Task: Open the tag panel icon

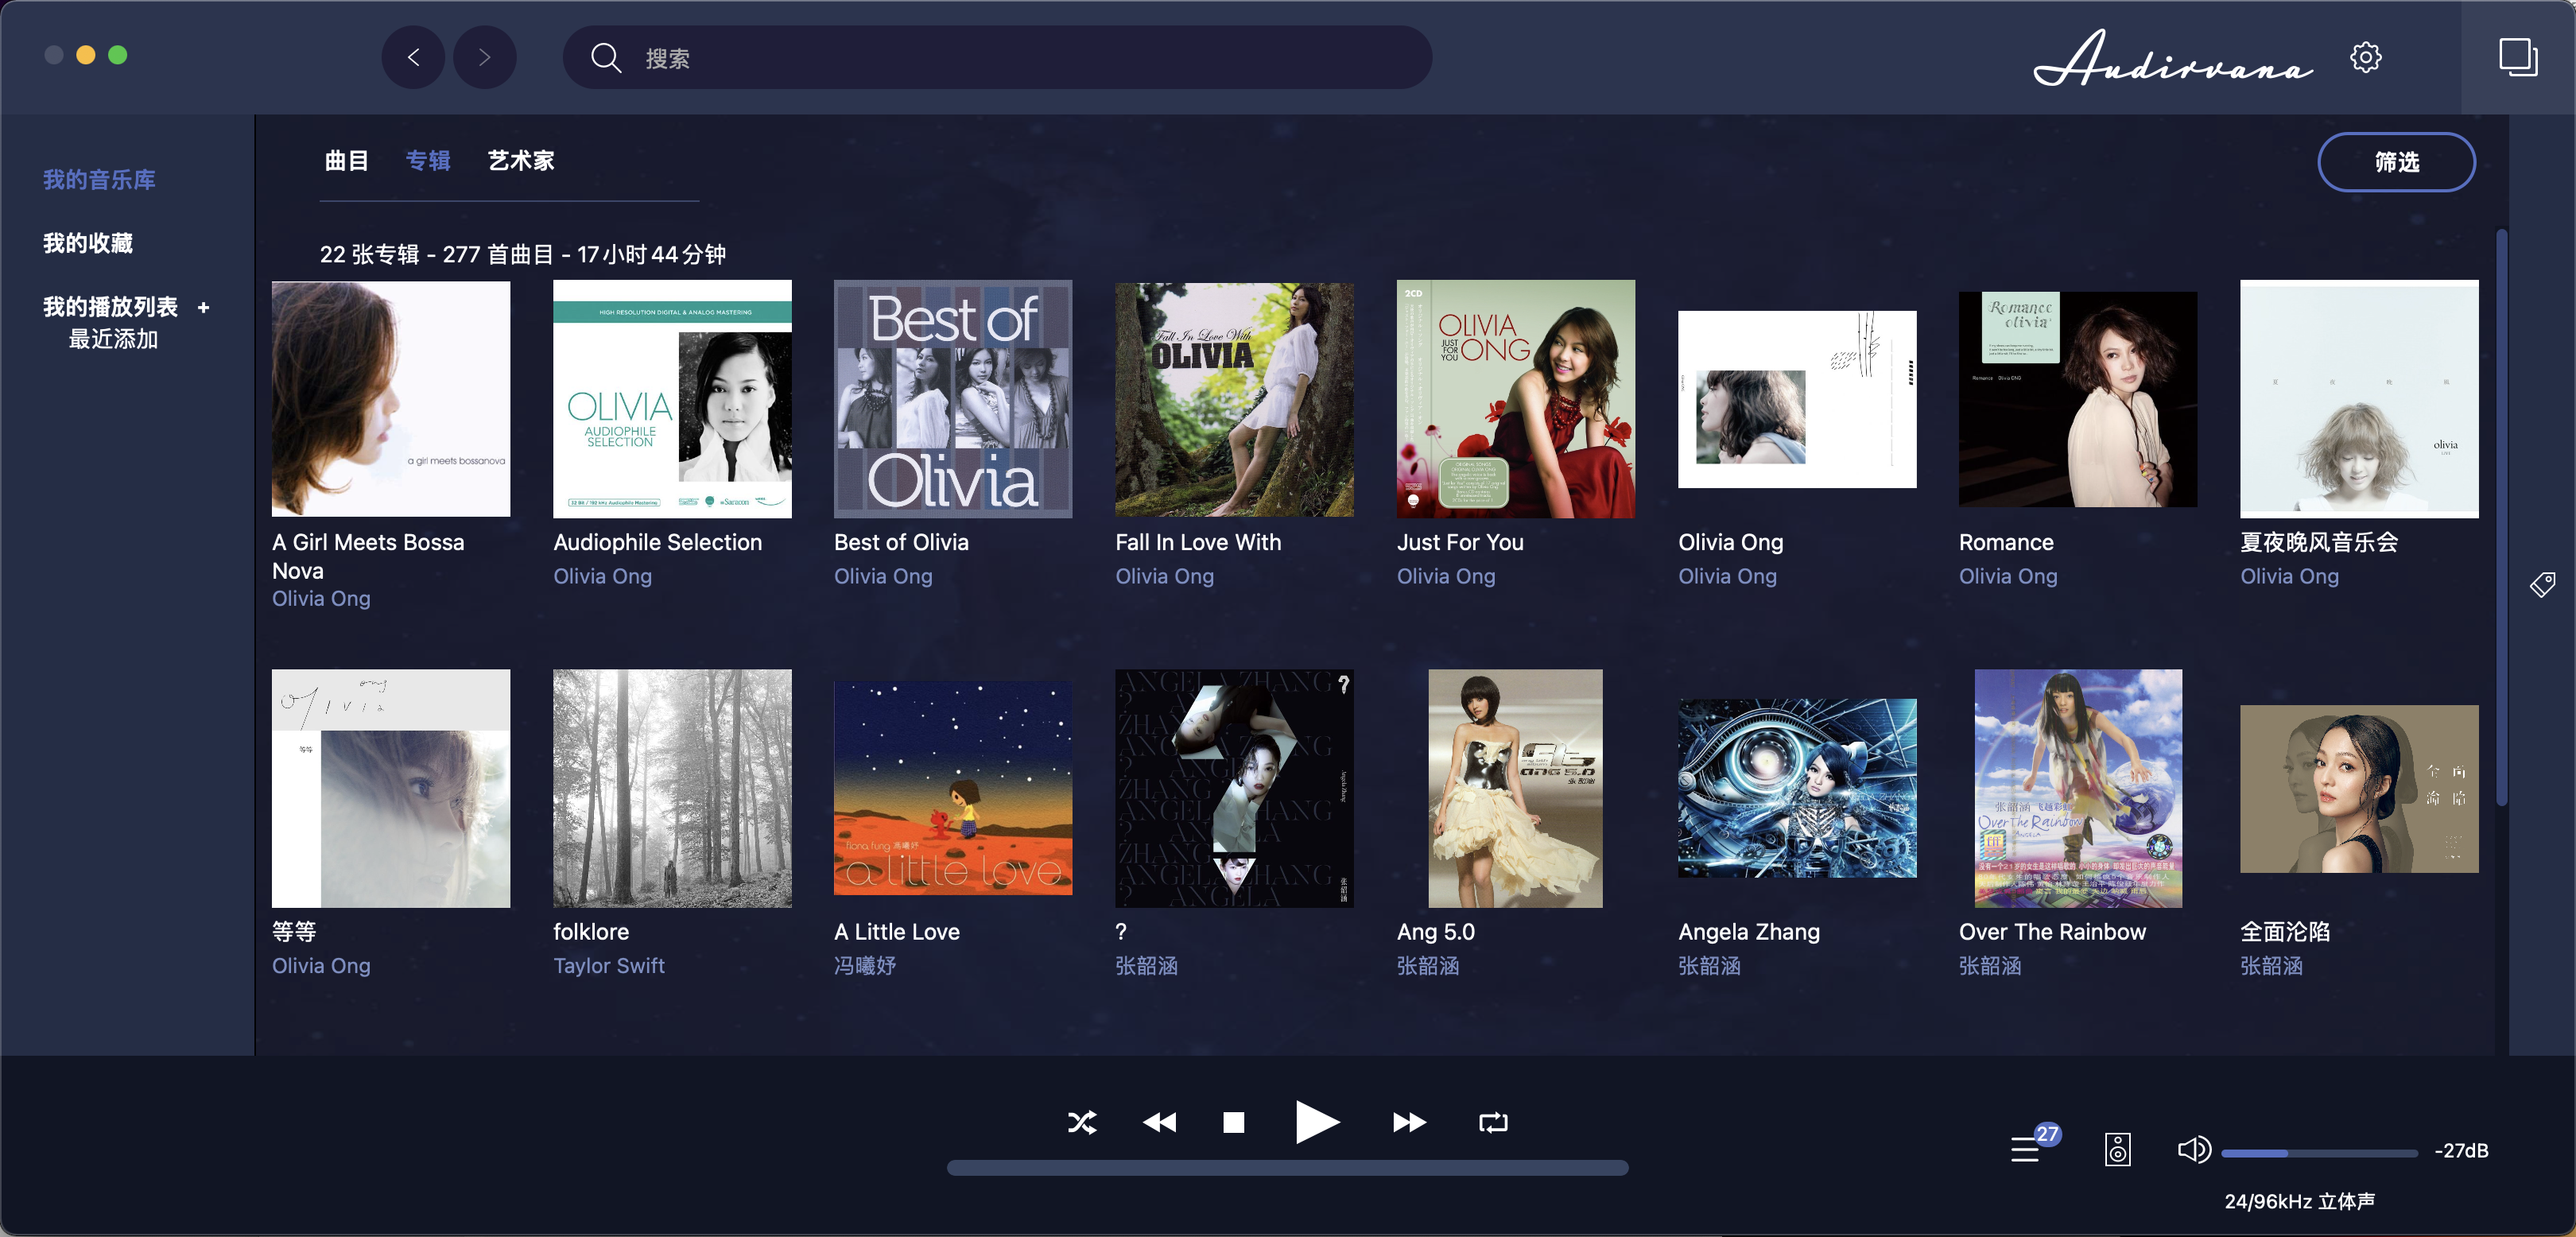Action: coord(2542,584)
